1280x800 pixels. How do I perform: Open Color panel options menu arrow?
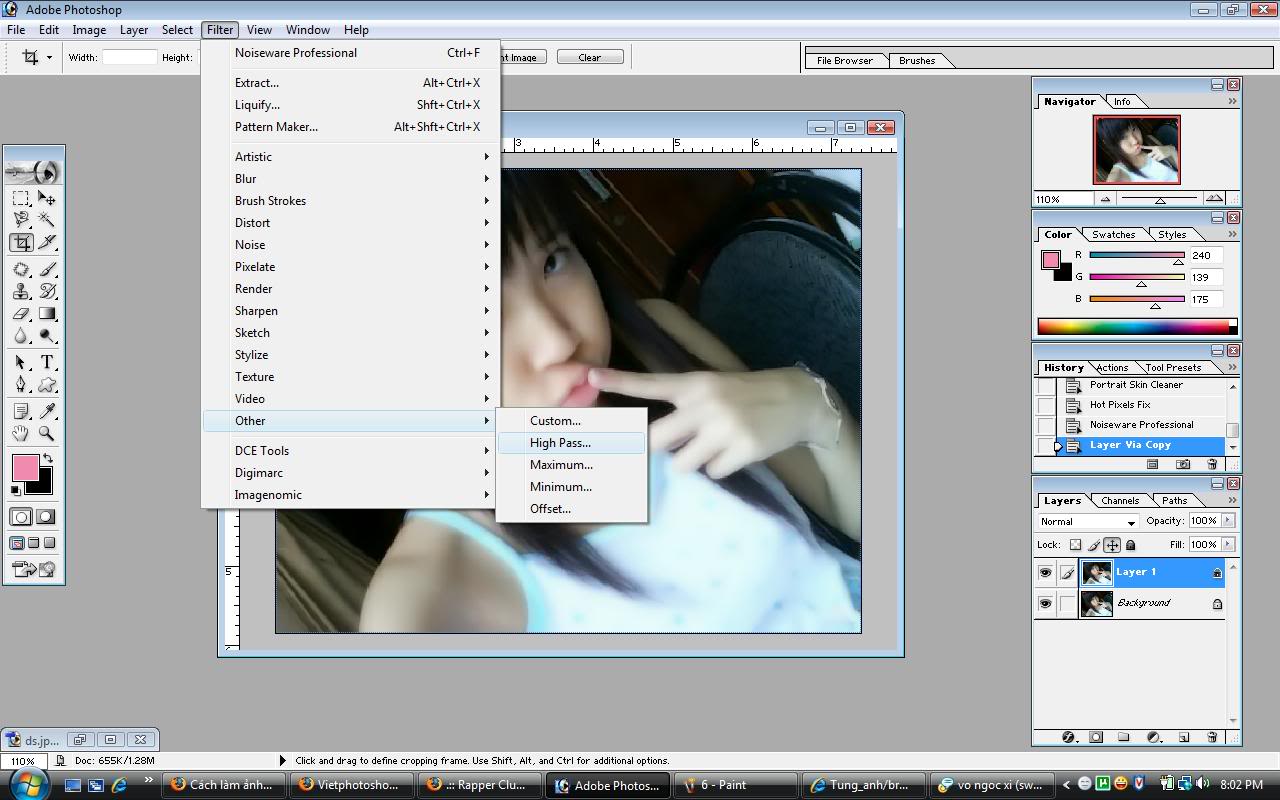[1232, 234]
